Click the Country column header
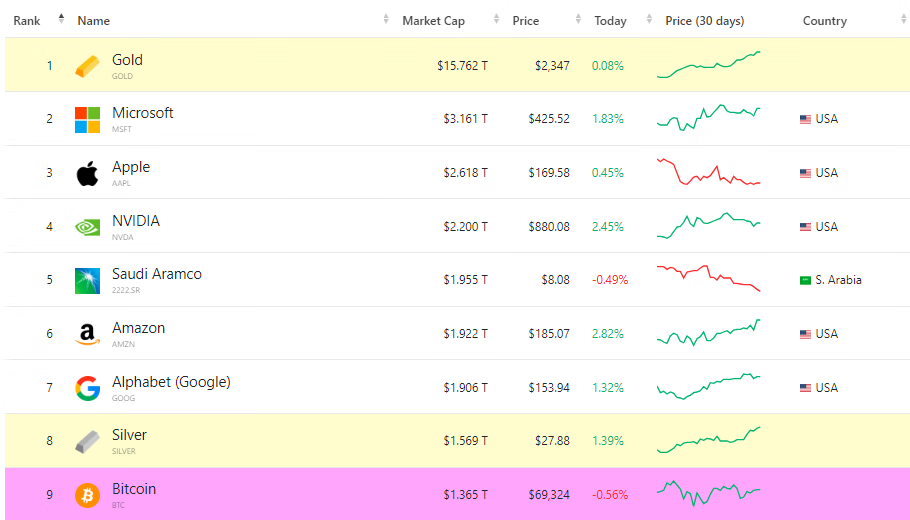The image size is (910, 520). pyautogui.click(x=825, y=21)
